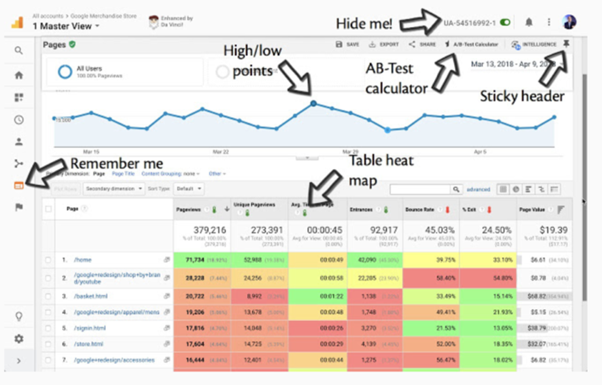This screenshot has width=602, height=385.
Task: Select the Page primary dimension
Action: tap(99, 174)
